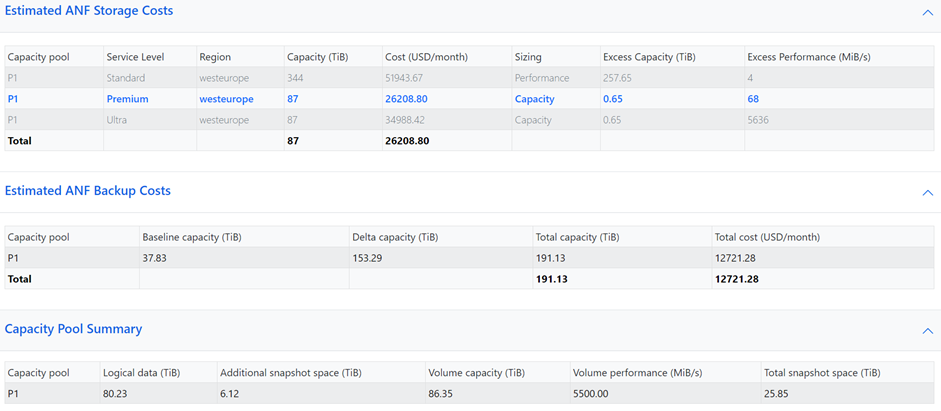This screenshot has height=411, width=941.
Task: Click delta capacity value 153.29
Action: pyautogui.click(x=367, y=258)
